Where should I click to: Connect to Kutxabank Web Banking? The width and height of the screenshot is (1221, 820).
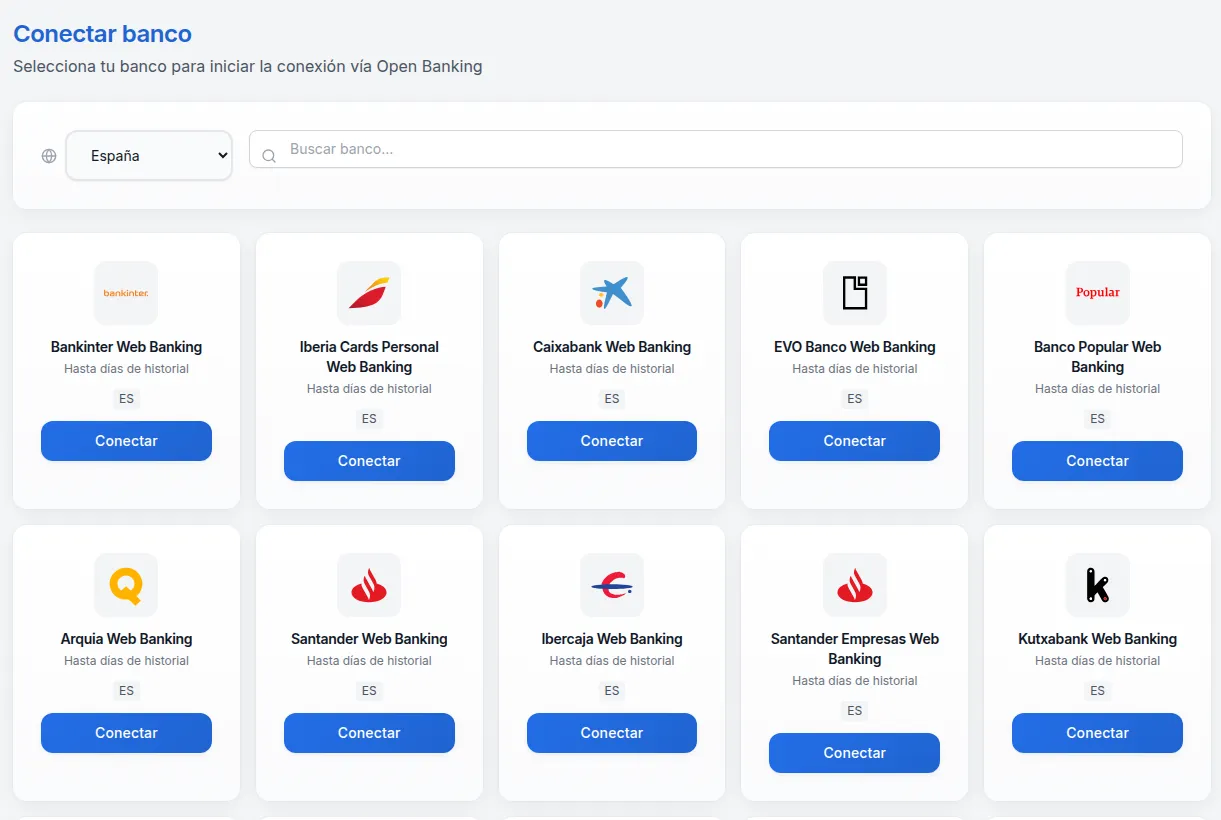[x=1097, y=733]
